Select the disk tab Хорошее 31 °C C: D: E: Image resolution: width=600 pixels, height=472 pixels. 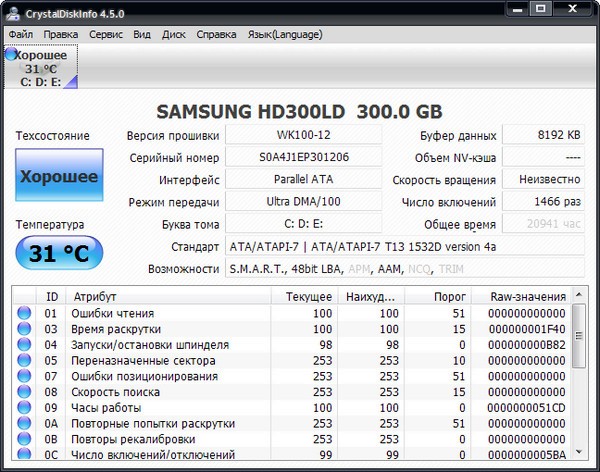41,67
